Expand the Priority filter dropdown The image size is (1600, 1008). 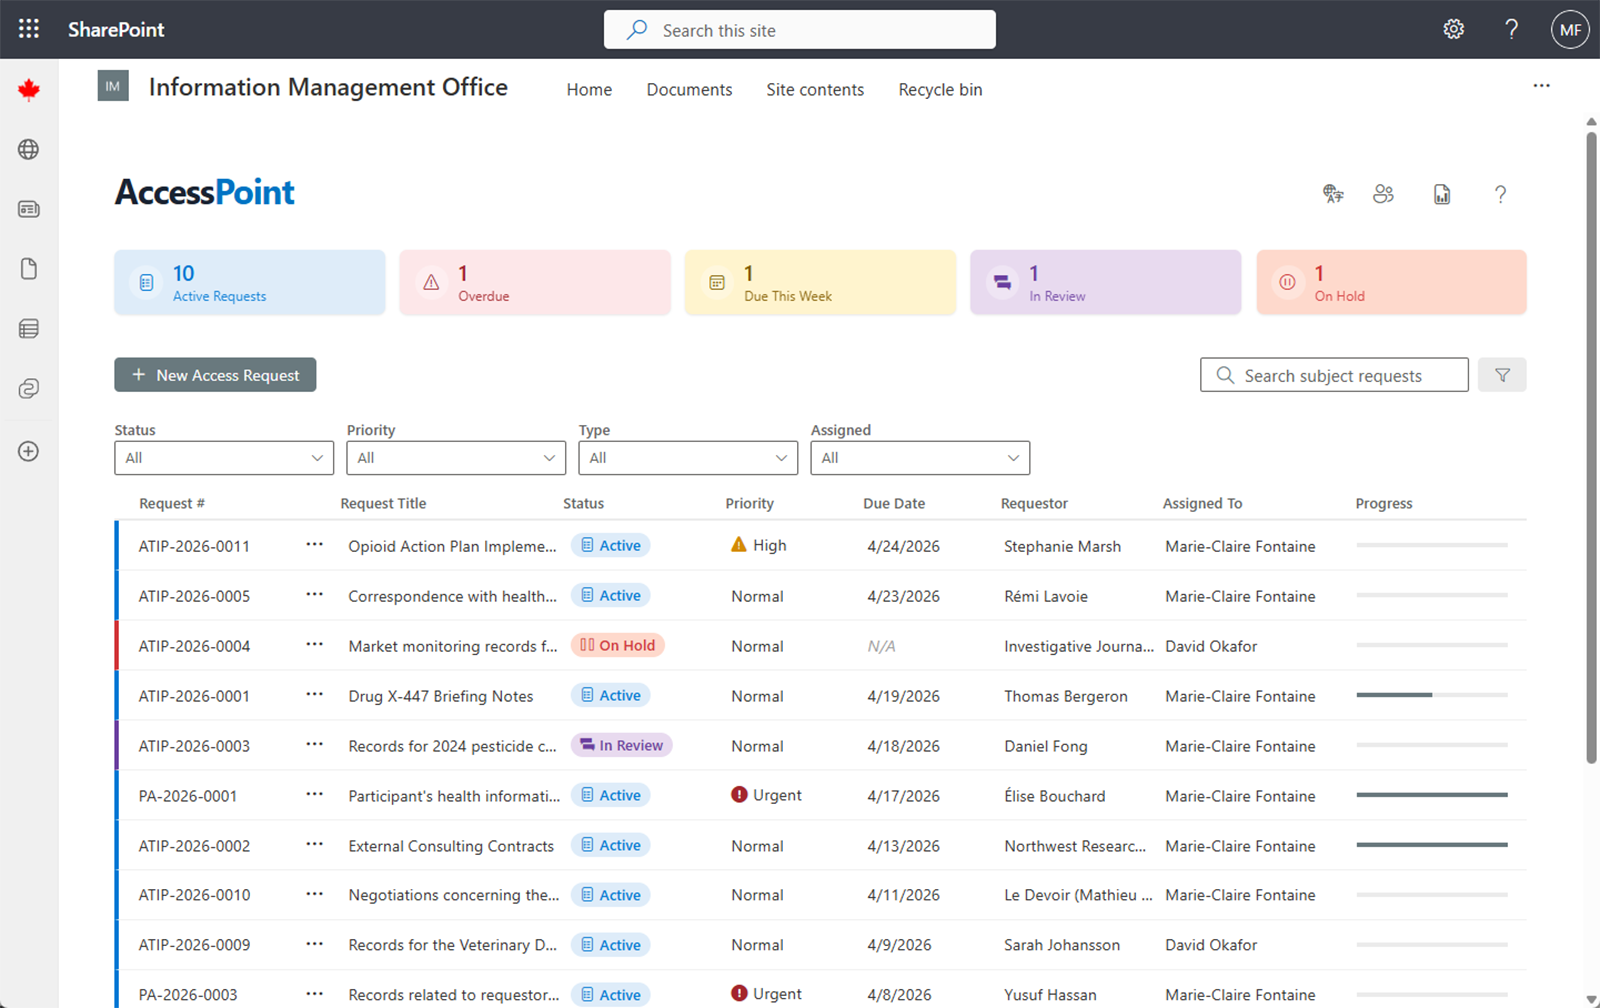(x=455, y=457)
